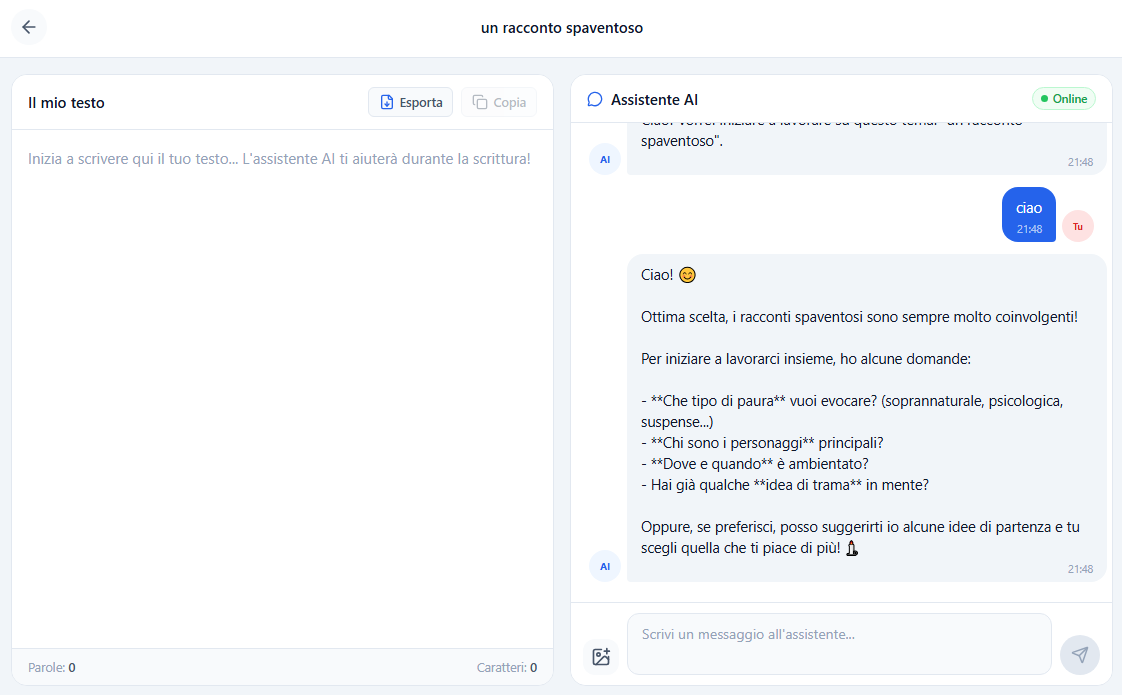Image resolution: width=1122 pixels, height=695 pixels.
Task: Click the "Assistente AI" heading text
Action: point(654,99)
